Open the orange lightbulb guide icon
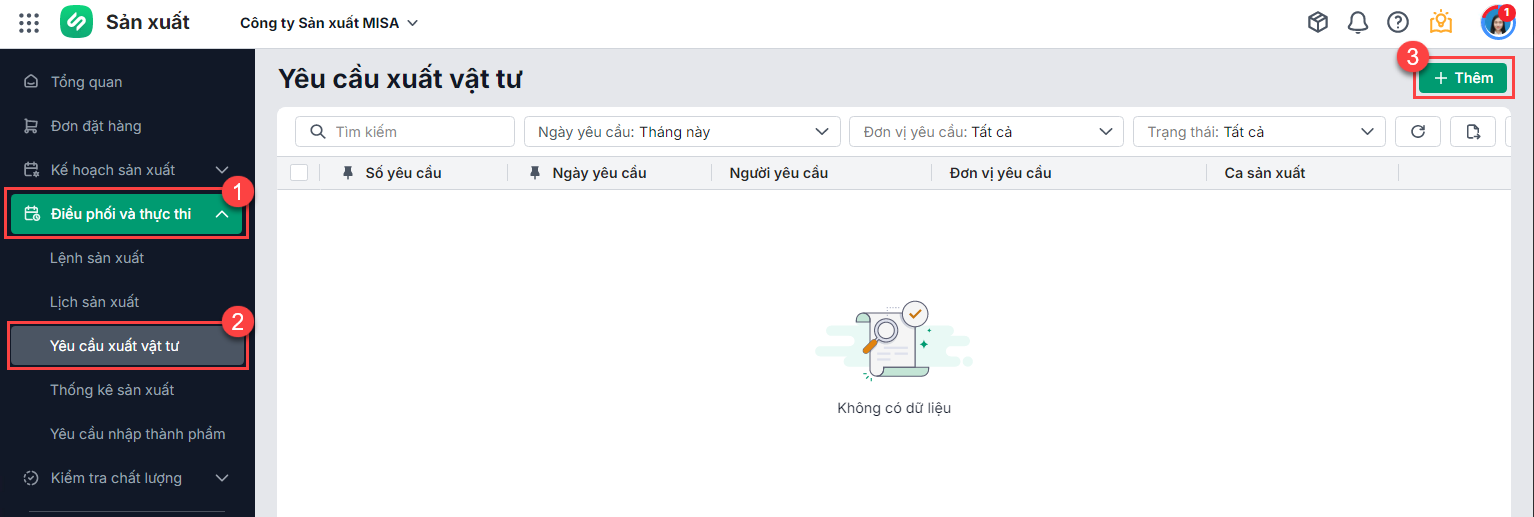The height and width of the screenshot is (517, 1534). pyautogui.click(x=1440, y=22)
